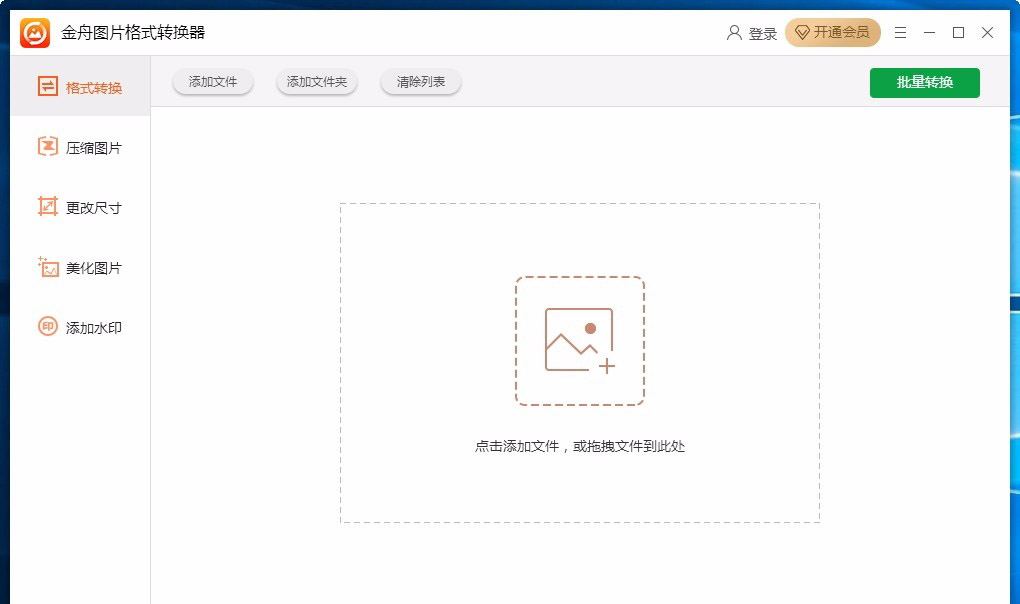Select the 压缩图片 compress image tool icon
The image size is (1020, 604).
pos(46,146)
